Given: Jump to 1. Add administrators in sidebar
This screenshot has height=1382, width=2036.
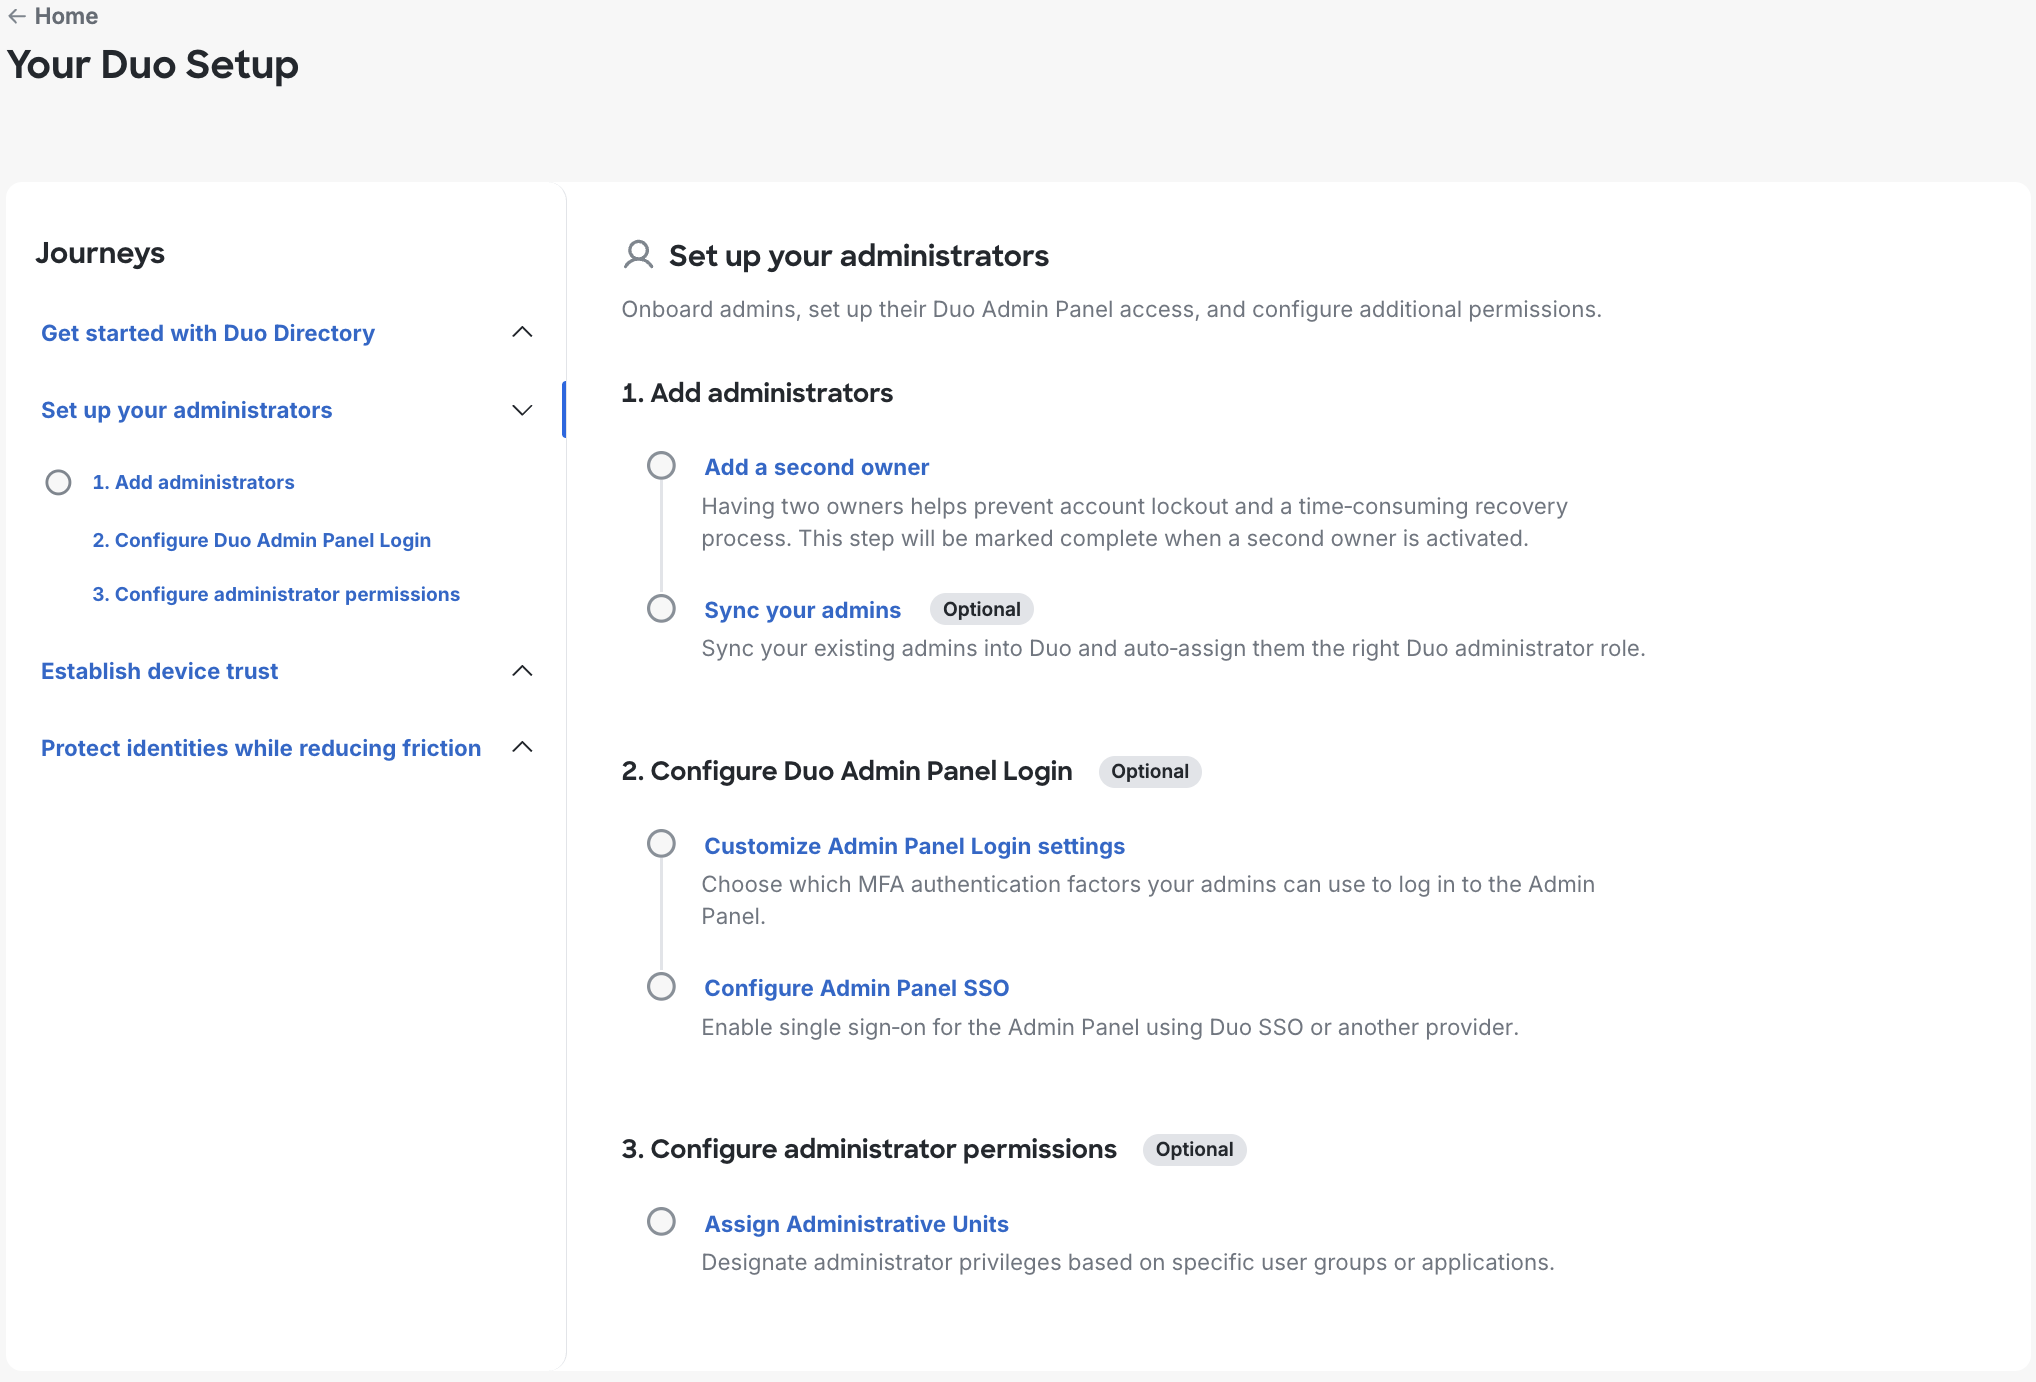Looking at the screenshot, I should pyautogui.click(x=194, y=482).
